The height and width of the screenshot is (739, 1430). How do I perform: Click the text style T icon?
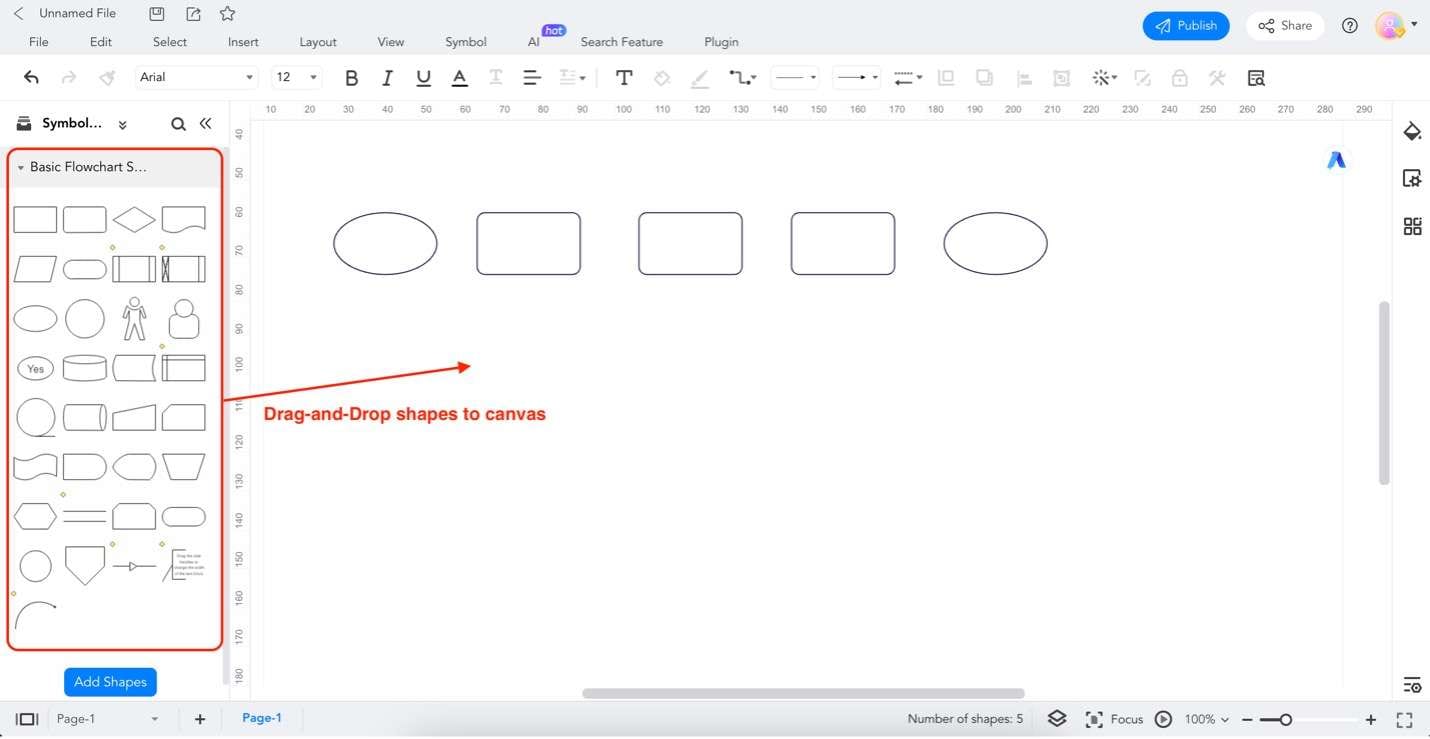495,78
